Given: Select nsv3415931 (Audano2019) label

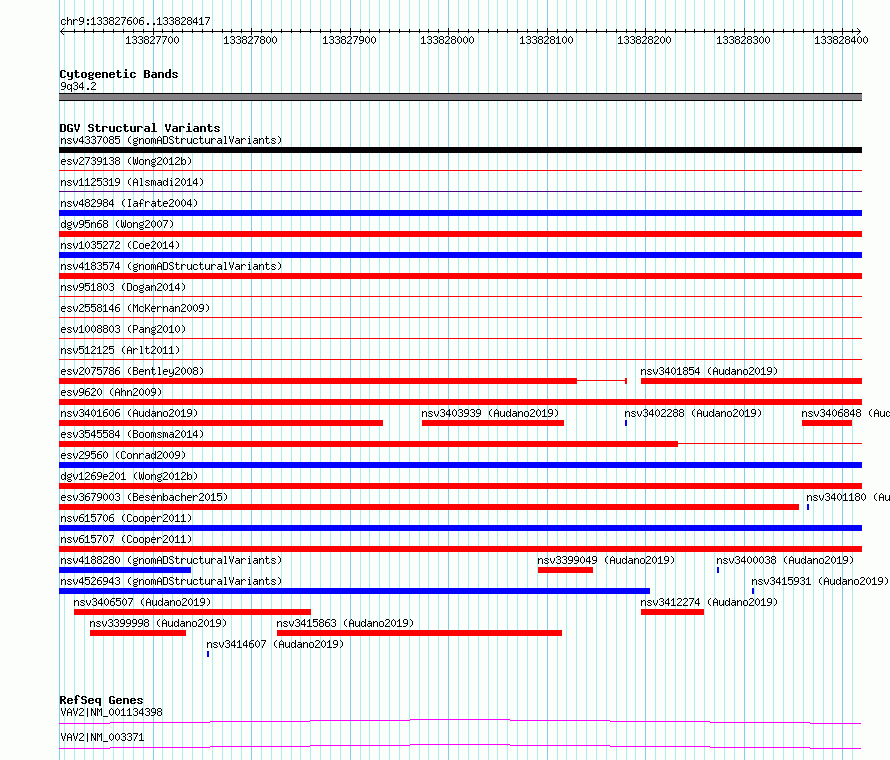Looking at the screenshot, I should [820, 581].
